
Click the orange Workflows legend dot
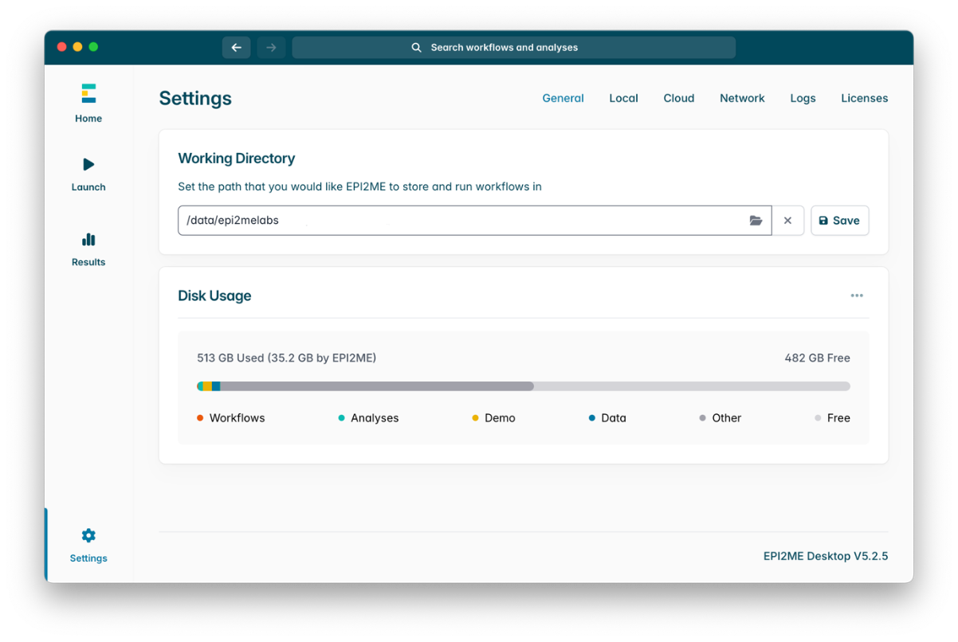point(200,418)
